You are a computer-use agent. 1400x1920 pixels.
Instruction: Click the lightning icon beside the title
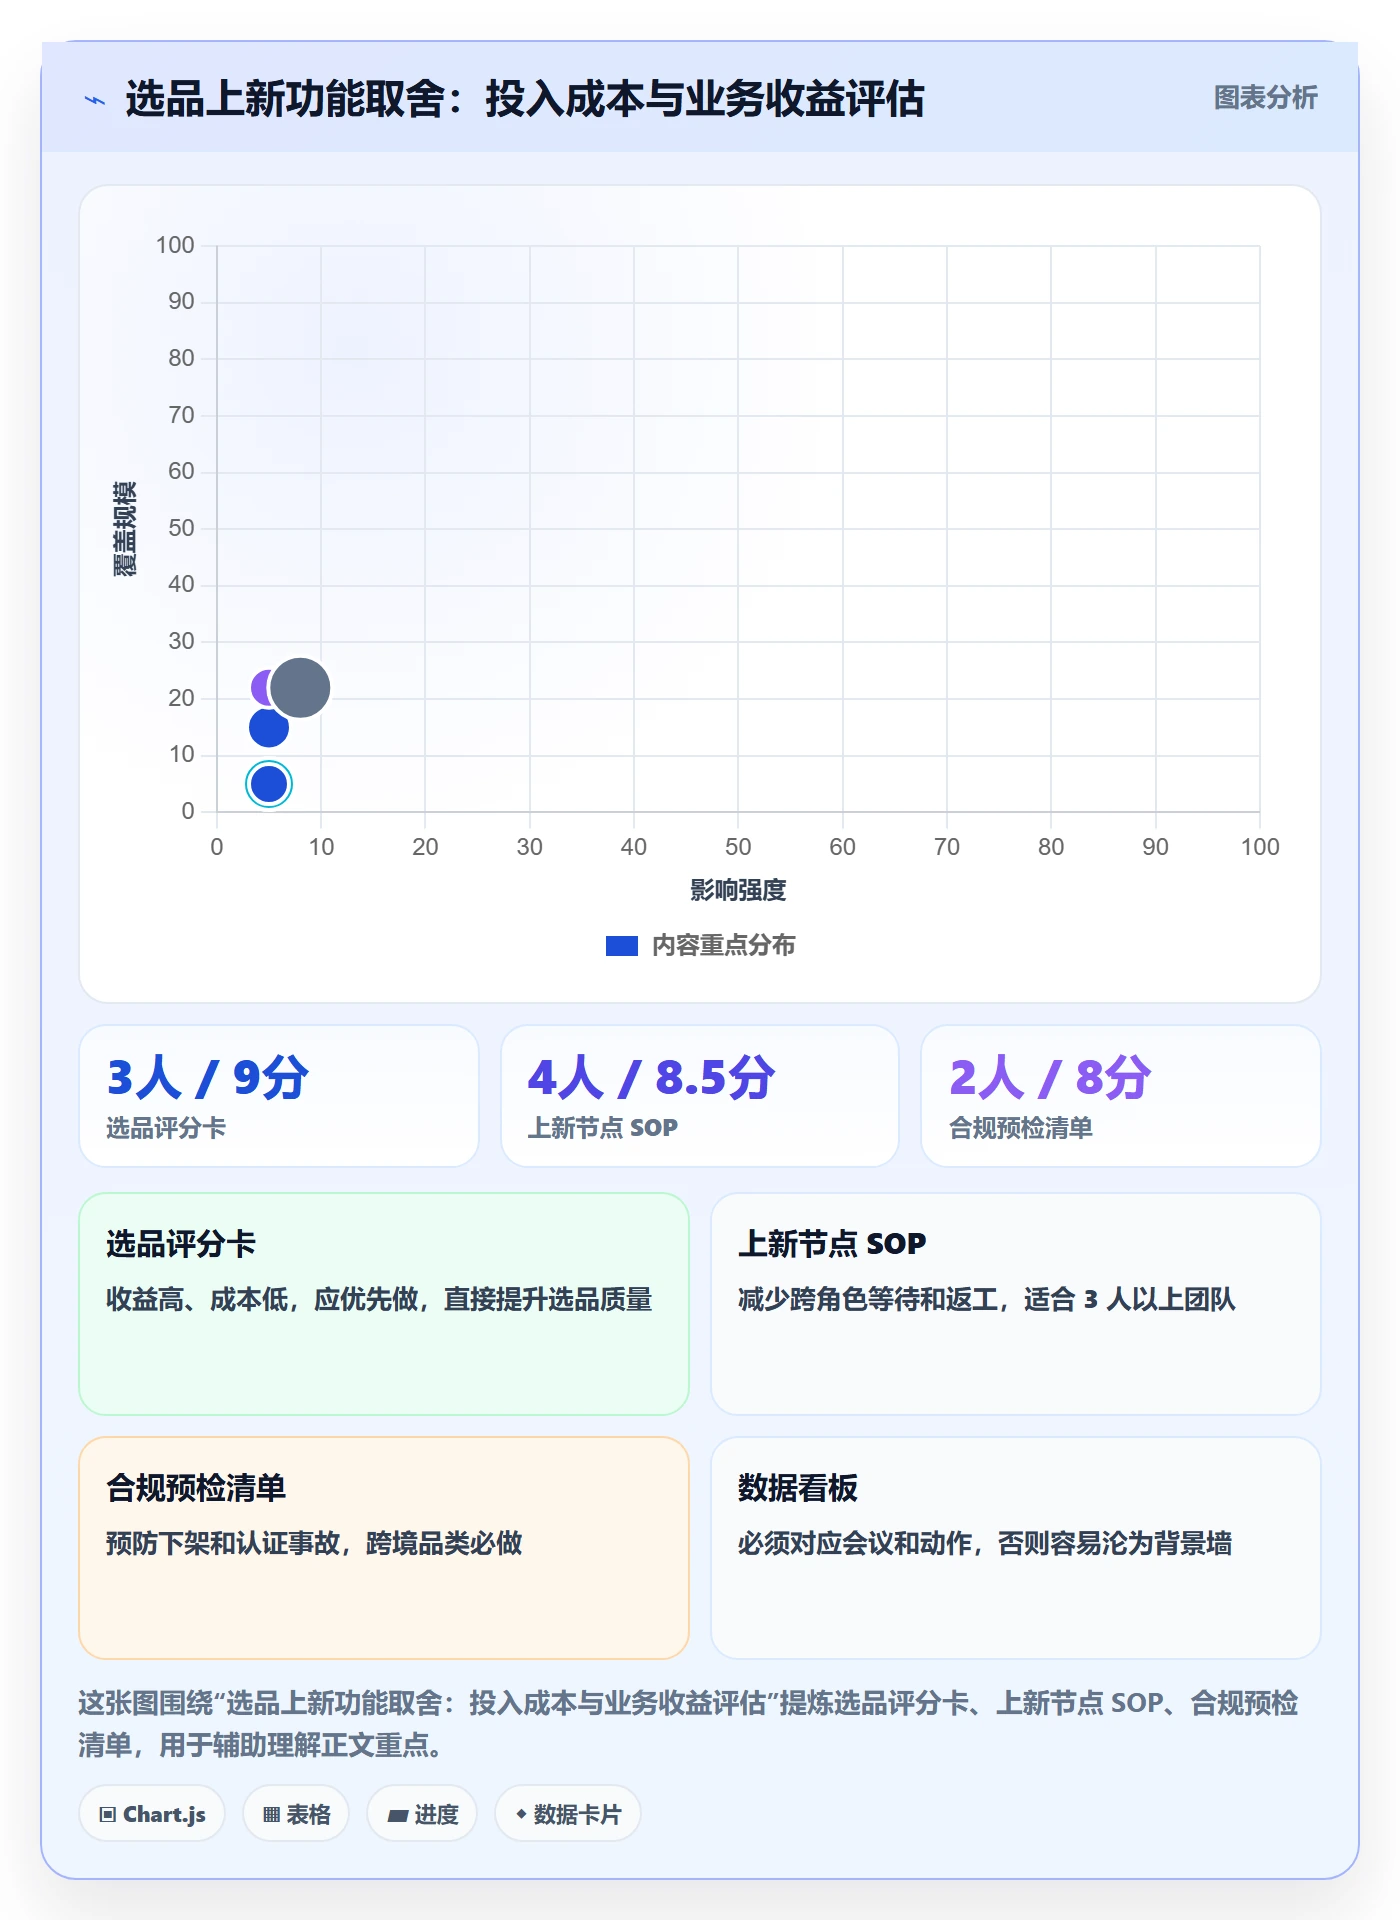(x=95, y=100)
